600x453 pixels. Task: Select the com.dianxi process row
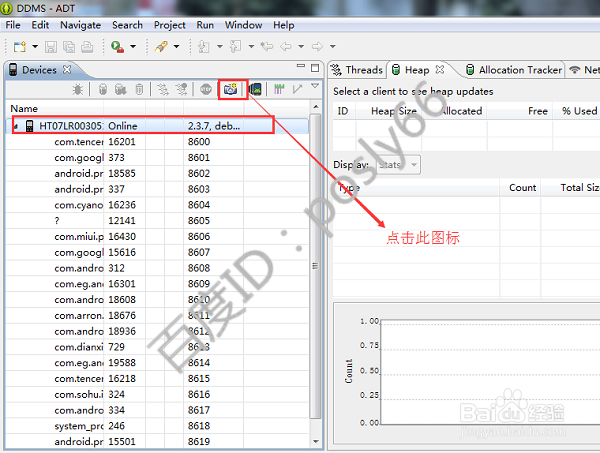(157, 347)
